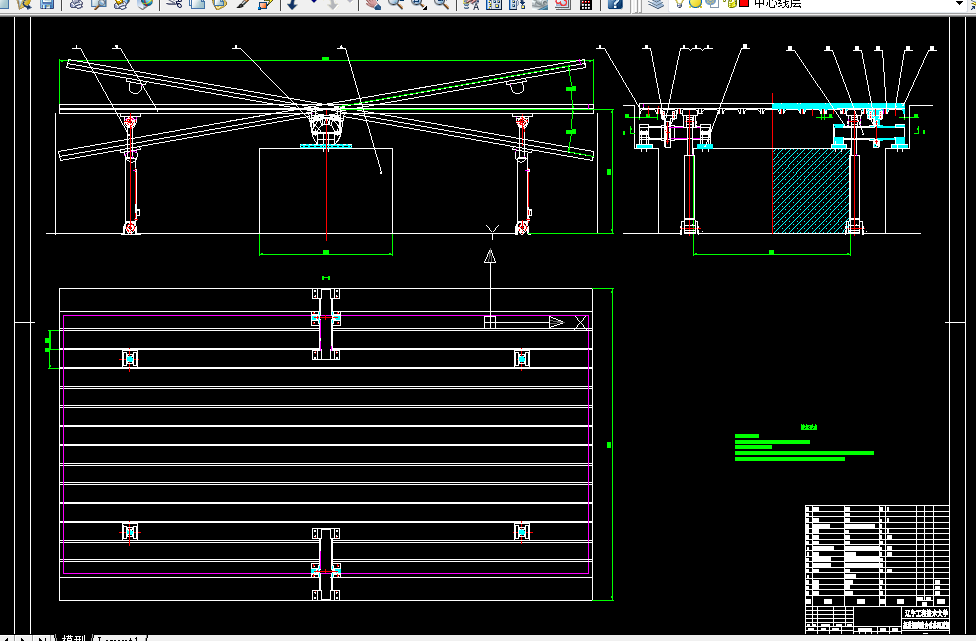This screenshot has width=976, height=641.
Task: Expand the Undo history dropdown arrow
Action: tap(313, 3)
